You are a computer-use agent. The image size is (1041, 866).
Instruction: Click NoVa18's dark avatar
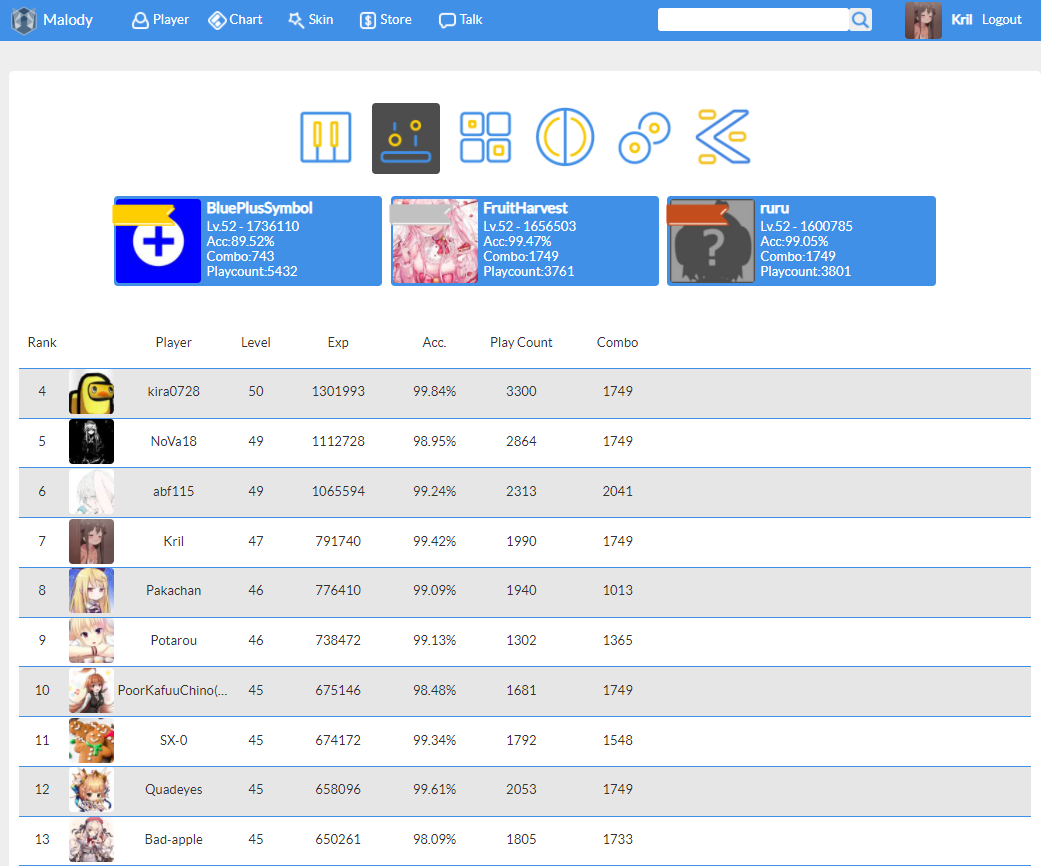pyautogui.click(x=92, y=442)
